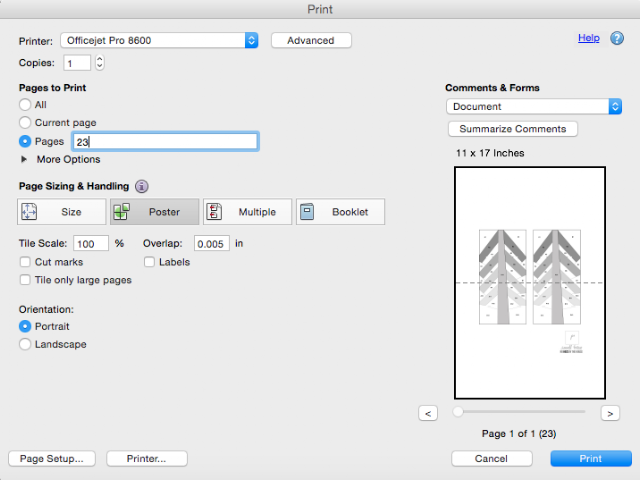Viewport: 640px width, 480px height.
Task: Choose the Booklet printing option
Action: (x=340, y=212)
